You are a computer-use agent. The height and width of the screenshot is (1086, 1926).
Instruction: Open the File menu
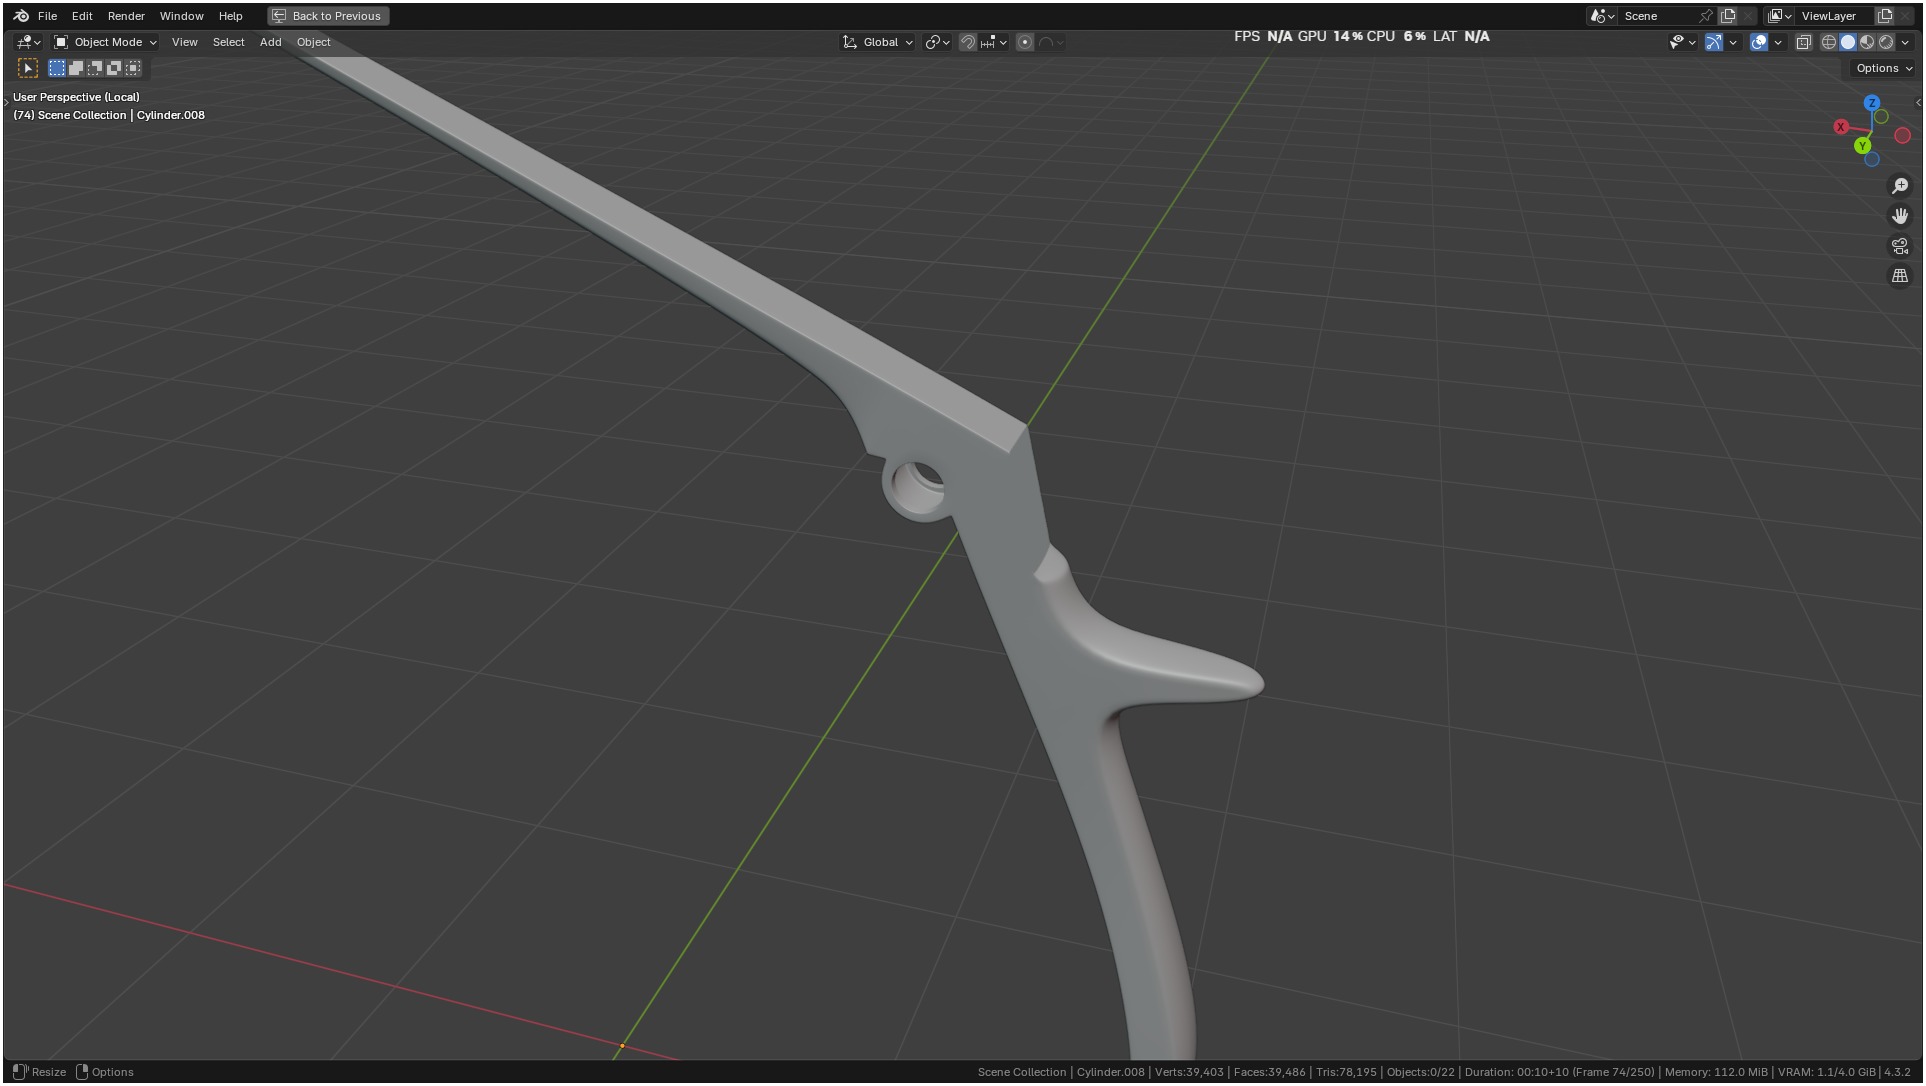pyautogui.click(x=47, y=16)
